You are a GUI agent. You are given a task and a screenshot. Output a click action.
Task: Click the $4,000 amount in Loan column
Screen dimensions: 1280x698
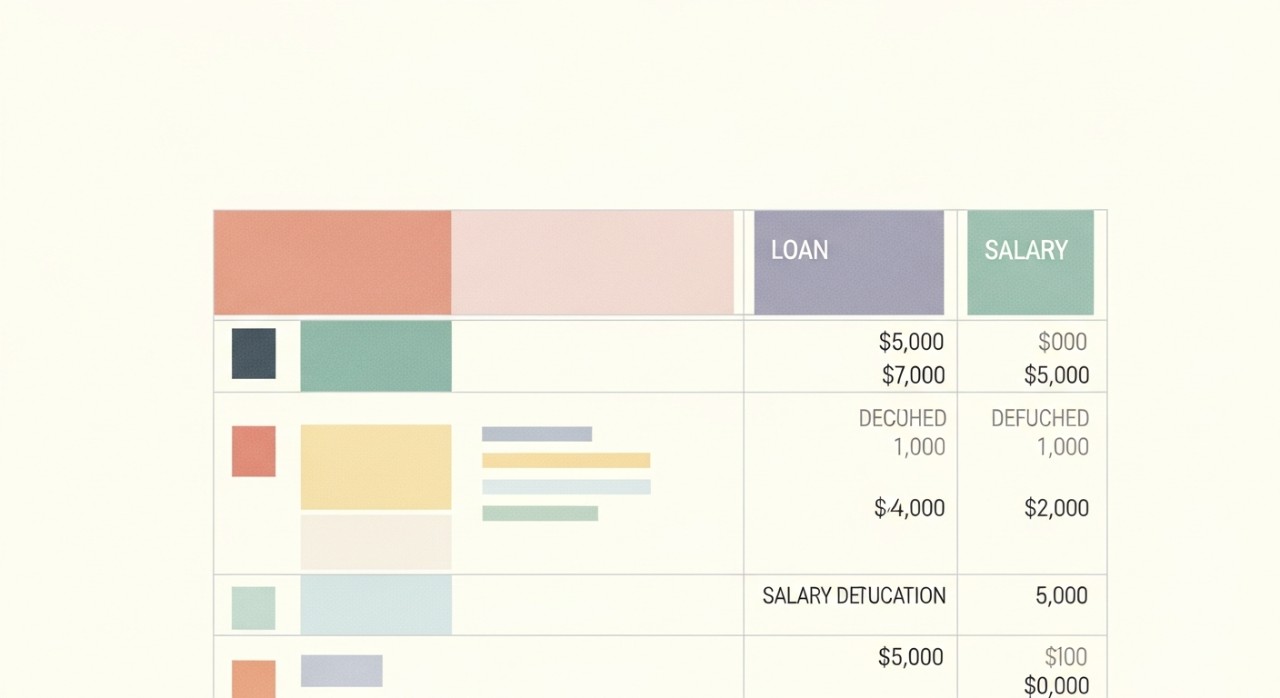point(909,508)
